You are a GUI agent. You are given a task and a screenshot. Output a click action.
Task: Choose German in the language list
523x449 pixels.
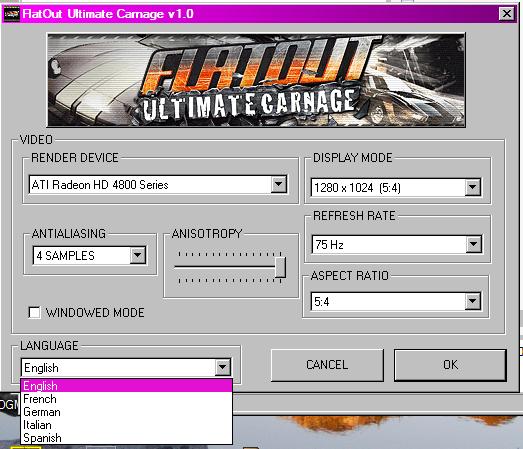[x=126, y=412]
